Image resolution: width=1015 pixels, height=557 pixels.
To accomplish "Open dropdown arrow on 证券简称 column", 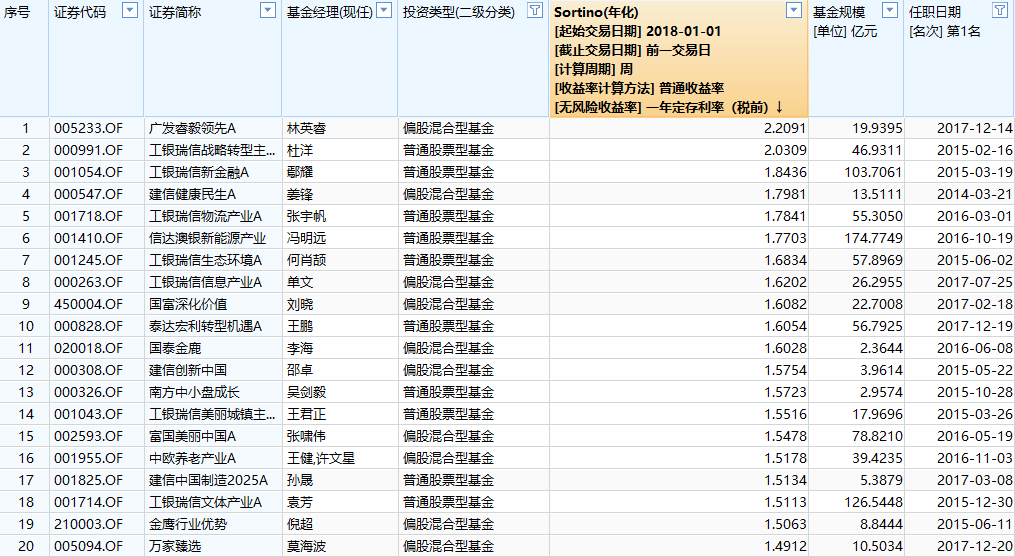I will [268, 10].
